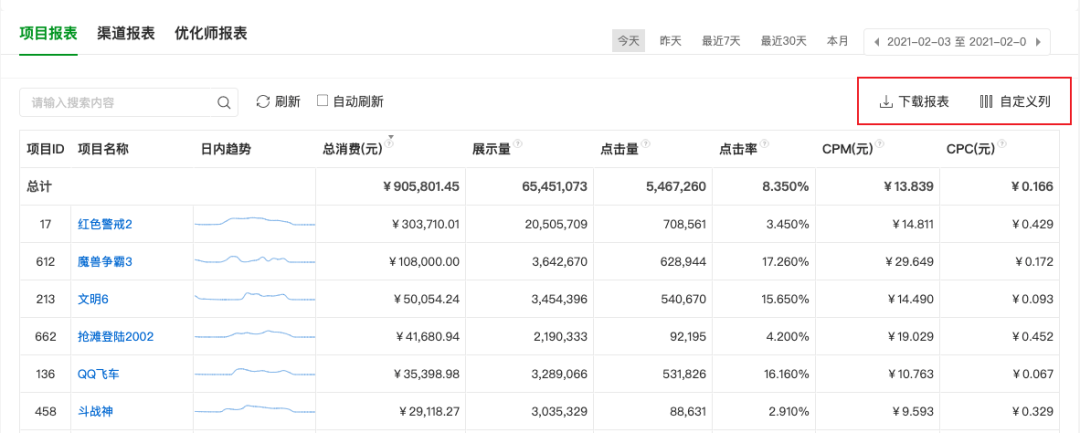The image size is (1080, 433).
Task: Open project link 红色警戒2
Action: tap(105, 224)
